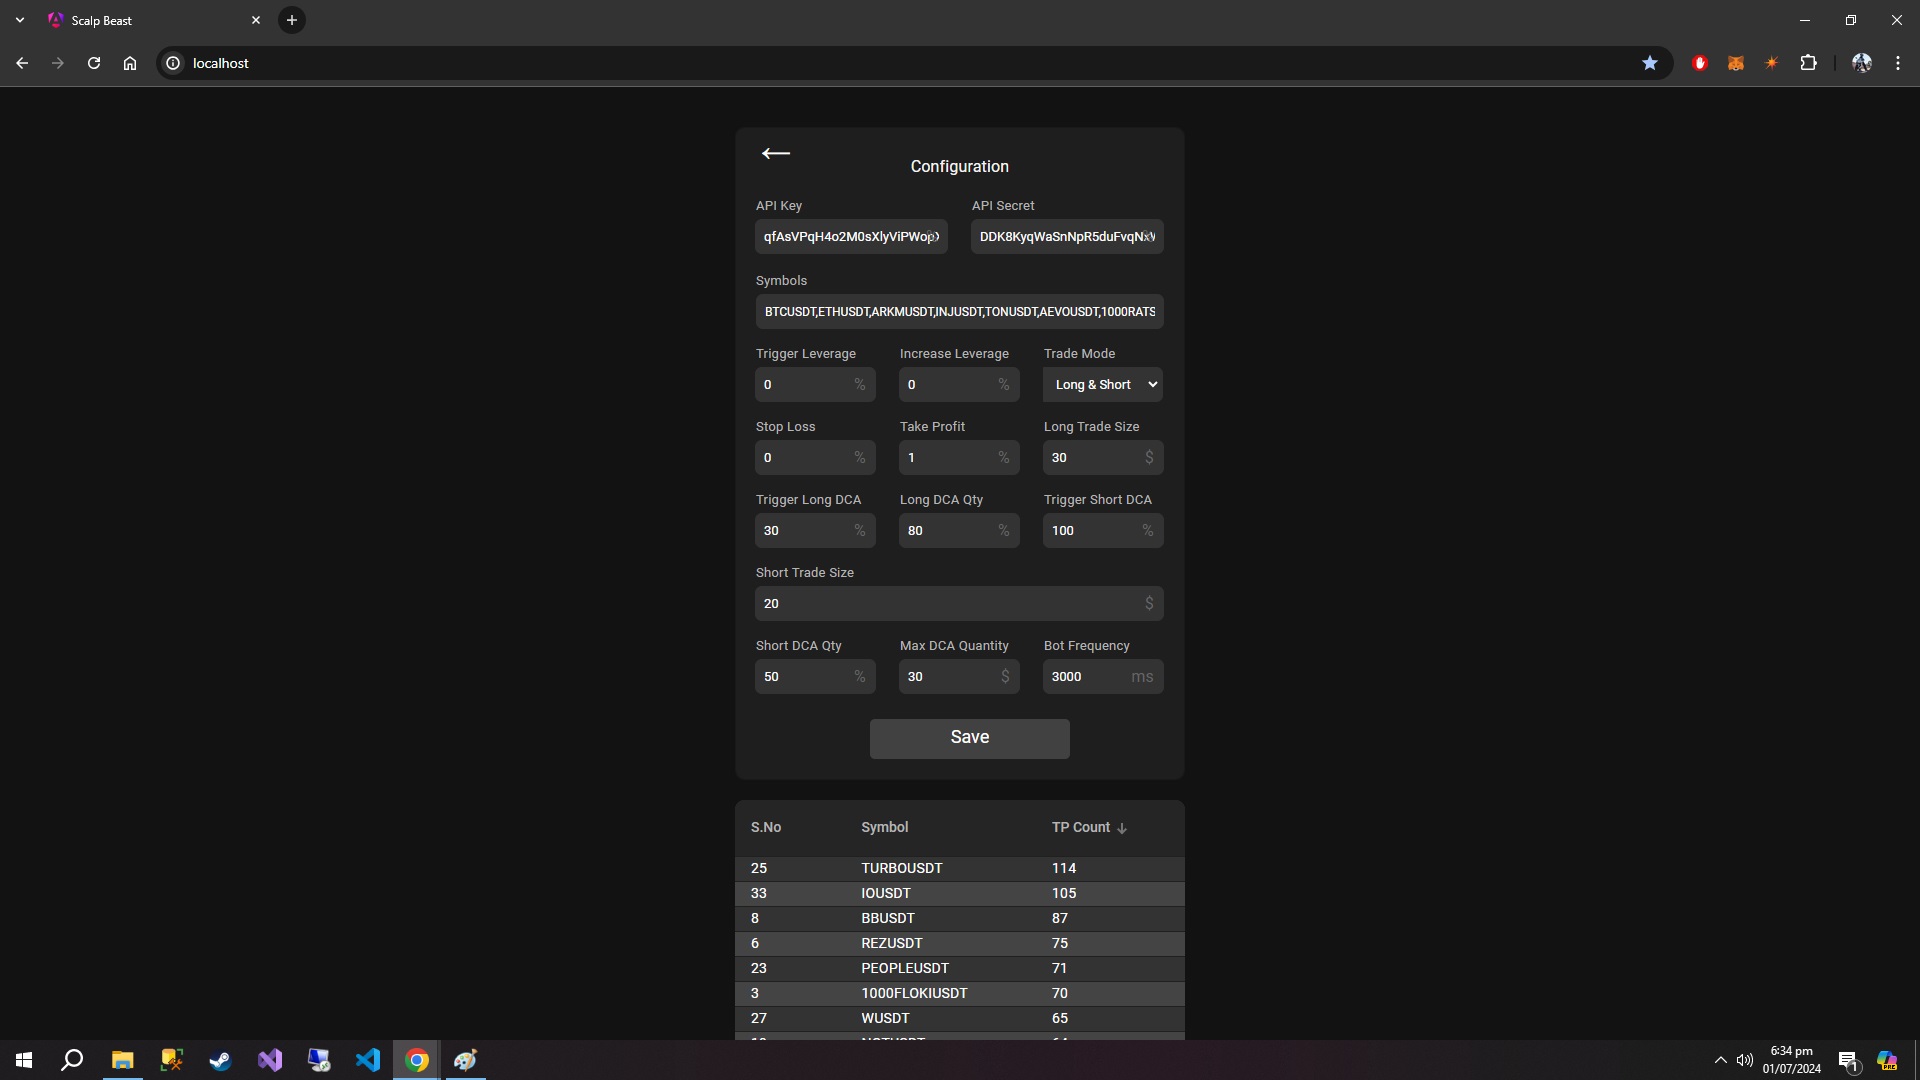1920x1080 pixels.
Task: Click the Symbols input field
Action: point(959,312)
